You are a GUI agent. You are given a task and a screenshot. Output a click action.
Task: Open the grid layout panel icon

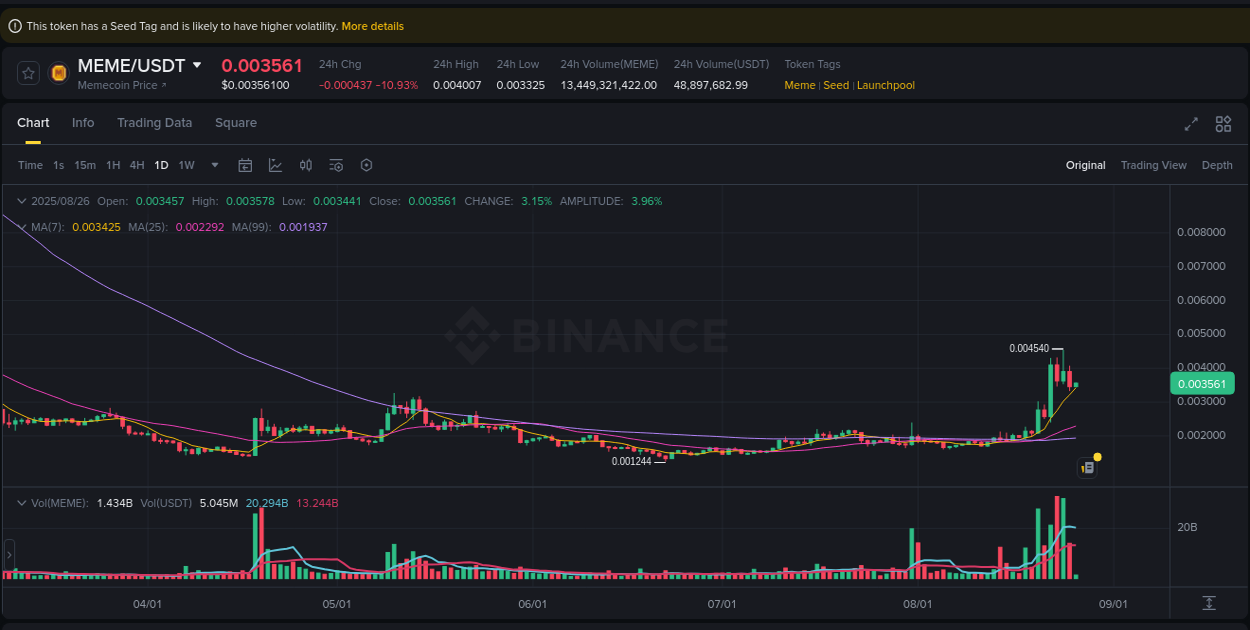(1223, 124)
